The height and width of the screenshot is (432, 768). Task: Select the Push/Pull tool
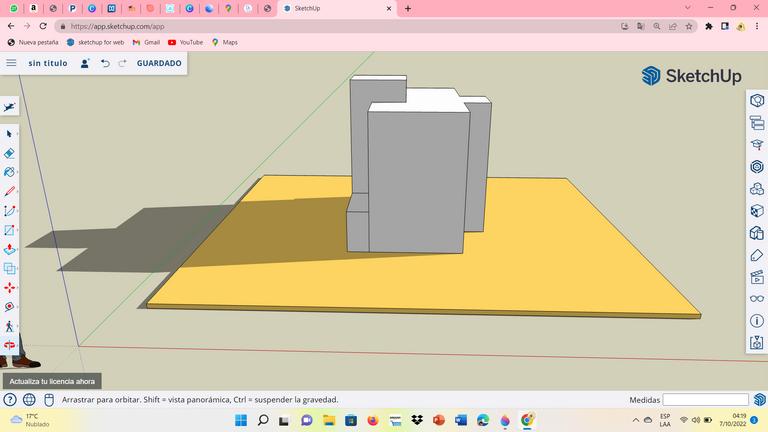click(9, 249)
